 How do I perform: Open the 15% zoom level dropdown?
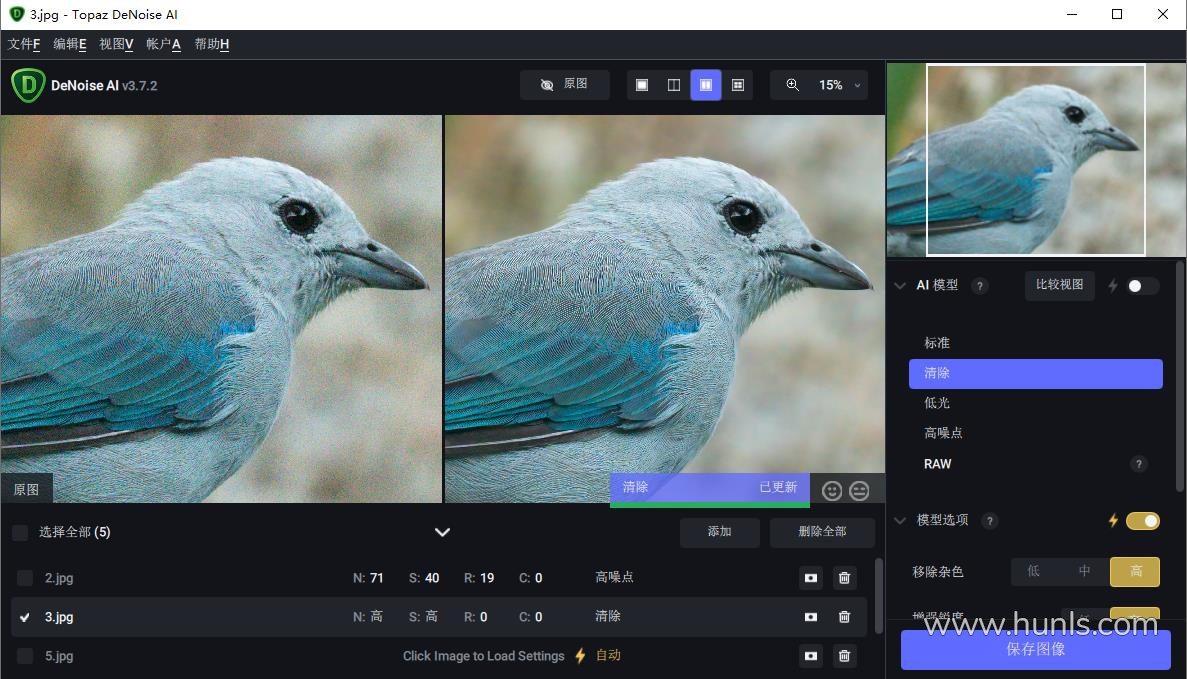point(838,85)
